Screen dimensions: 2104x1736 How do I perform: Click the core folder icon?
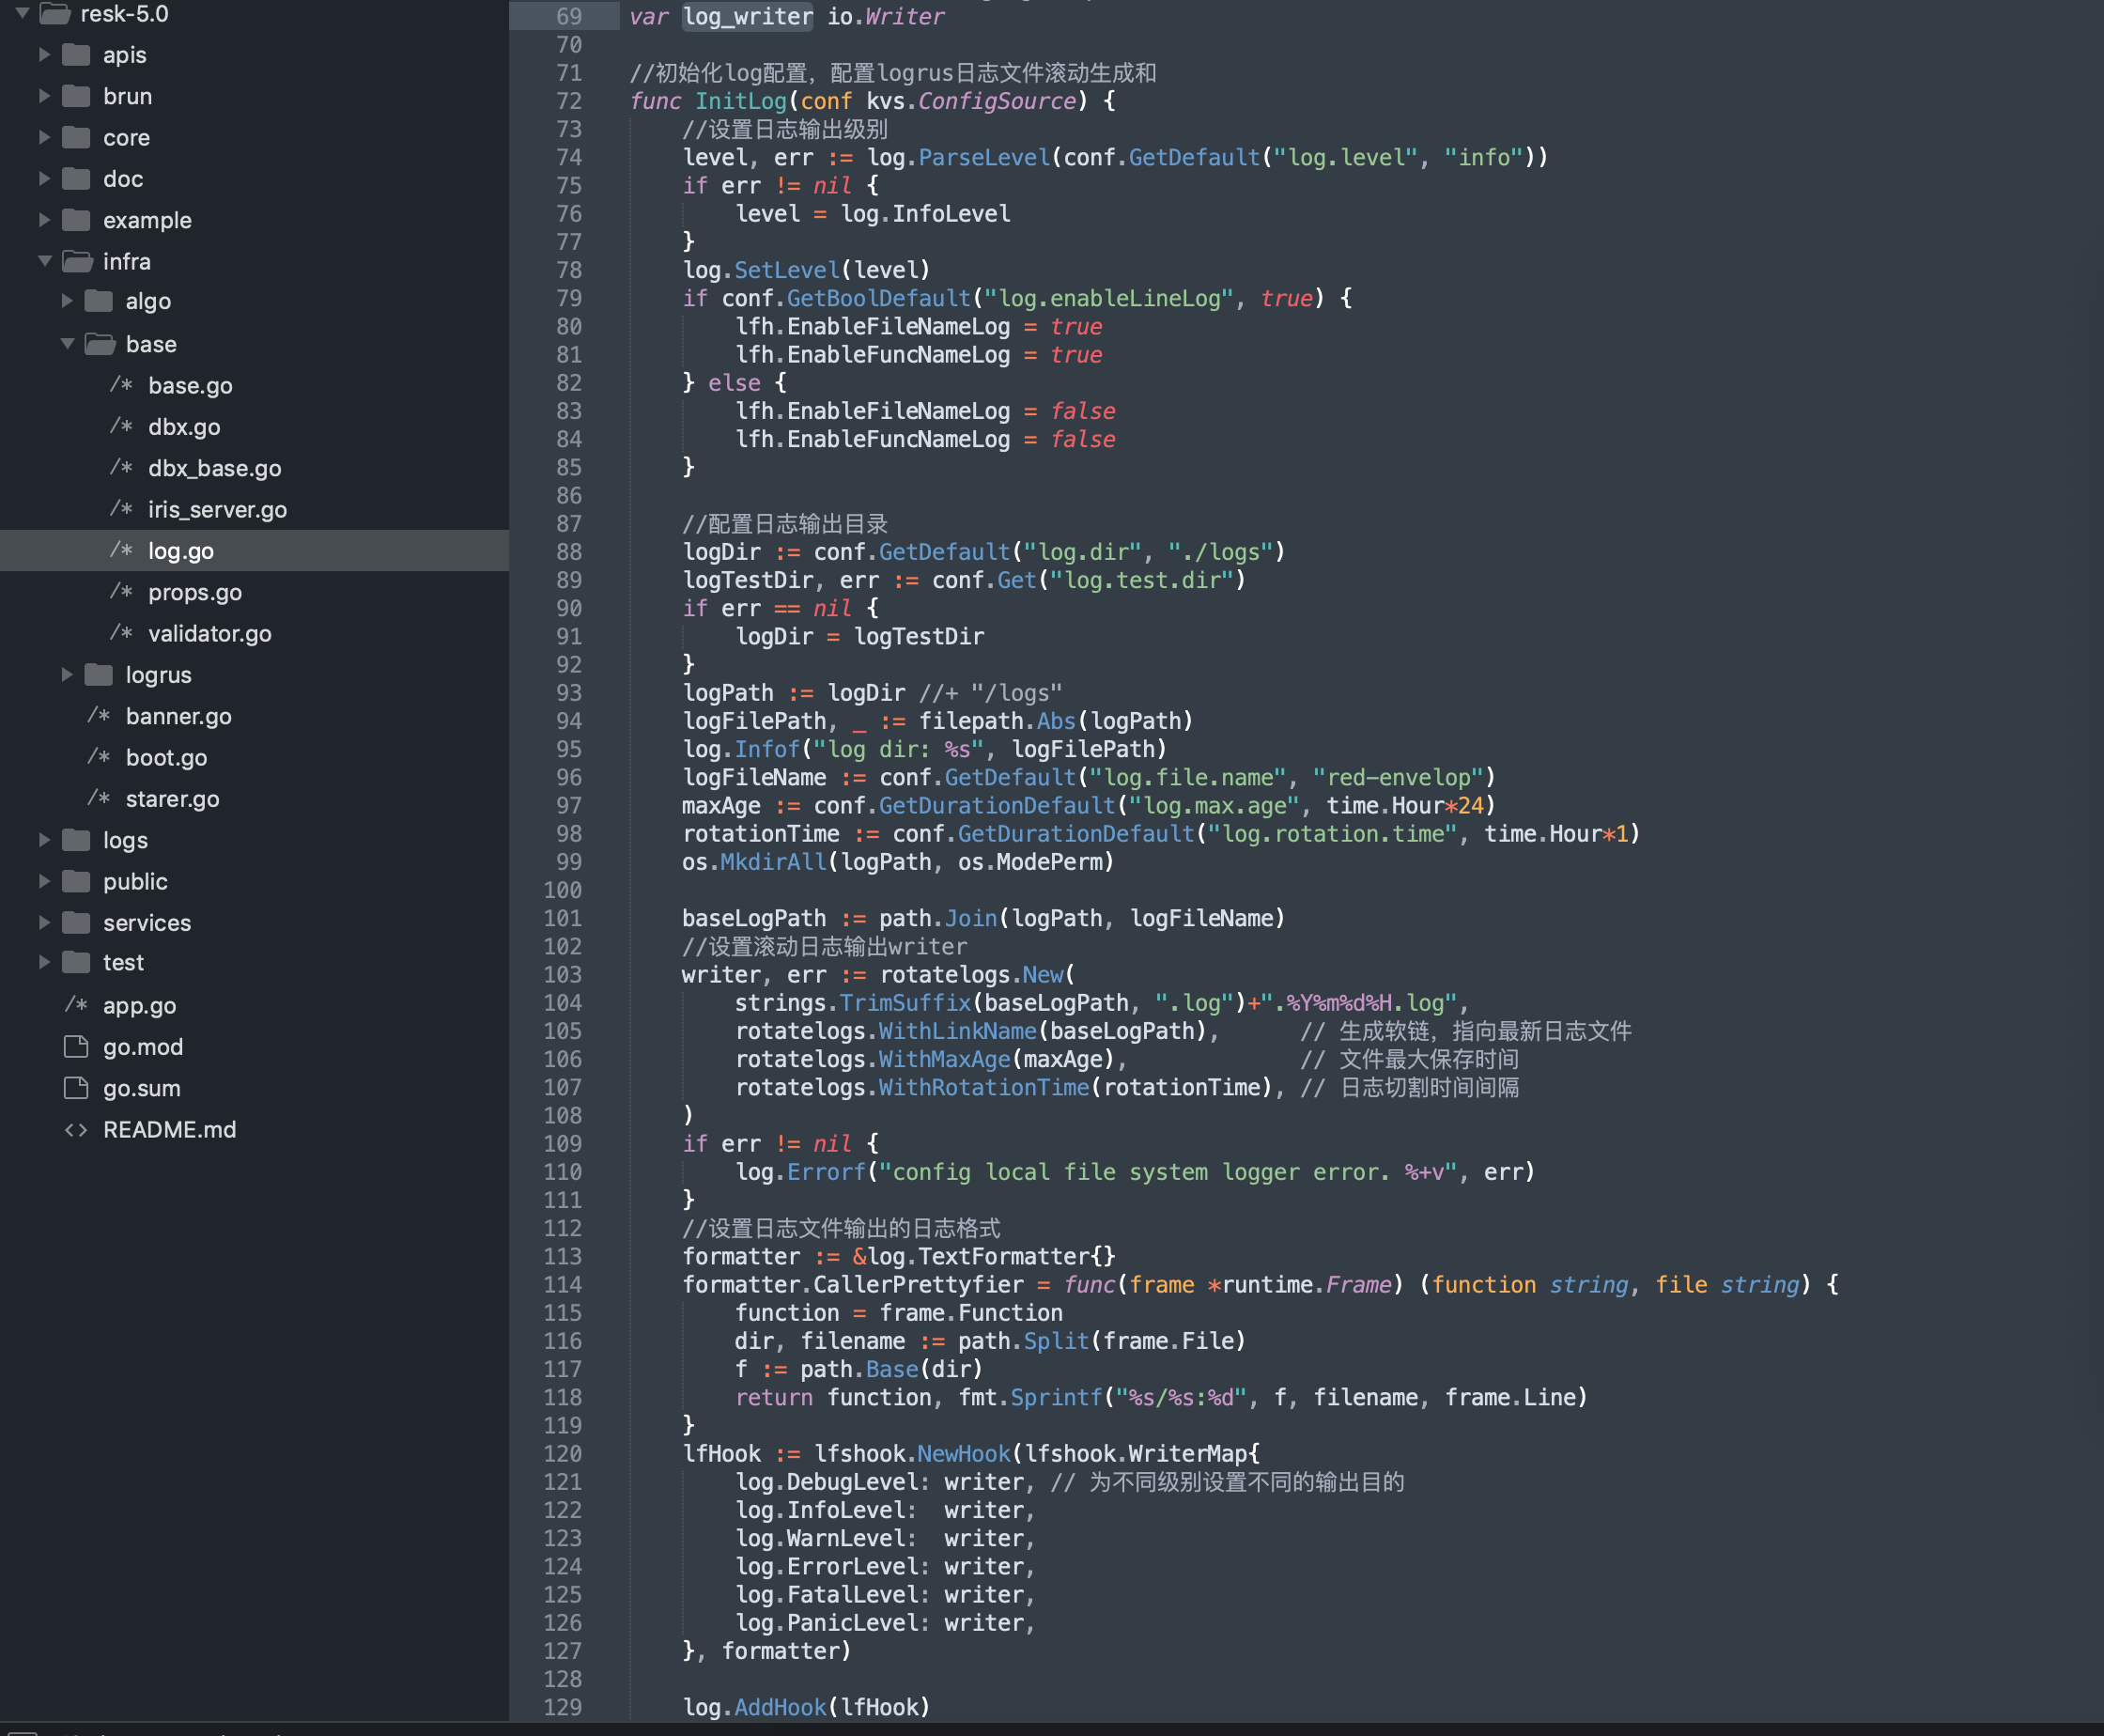point(76,137)
